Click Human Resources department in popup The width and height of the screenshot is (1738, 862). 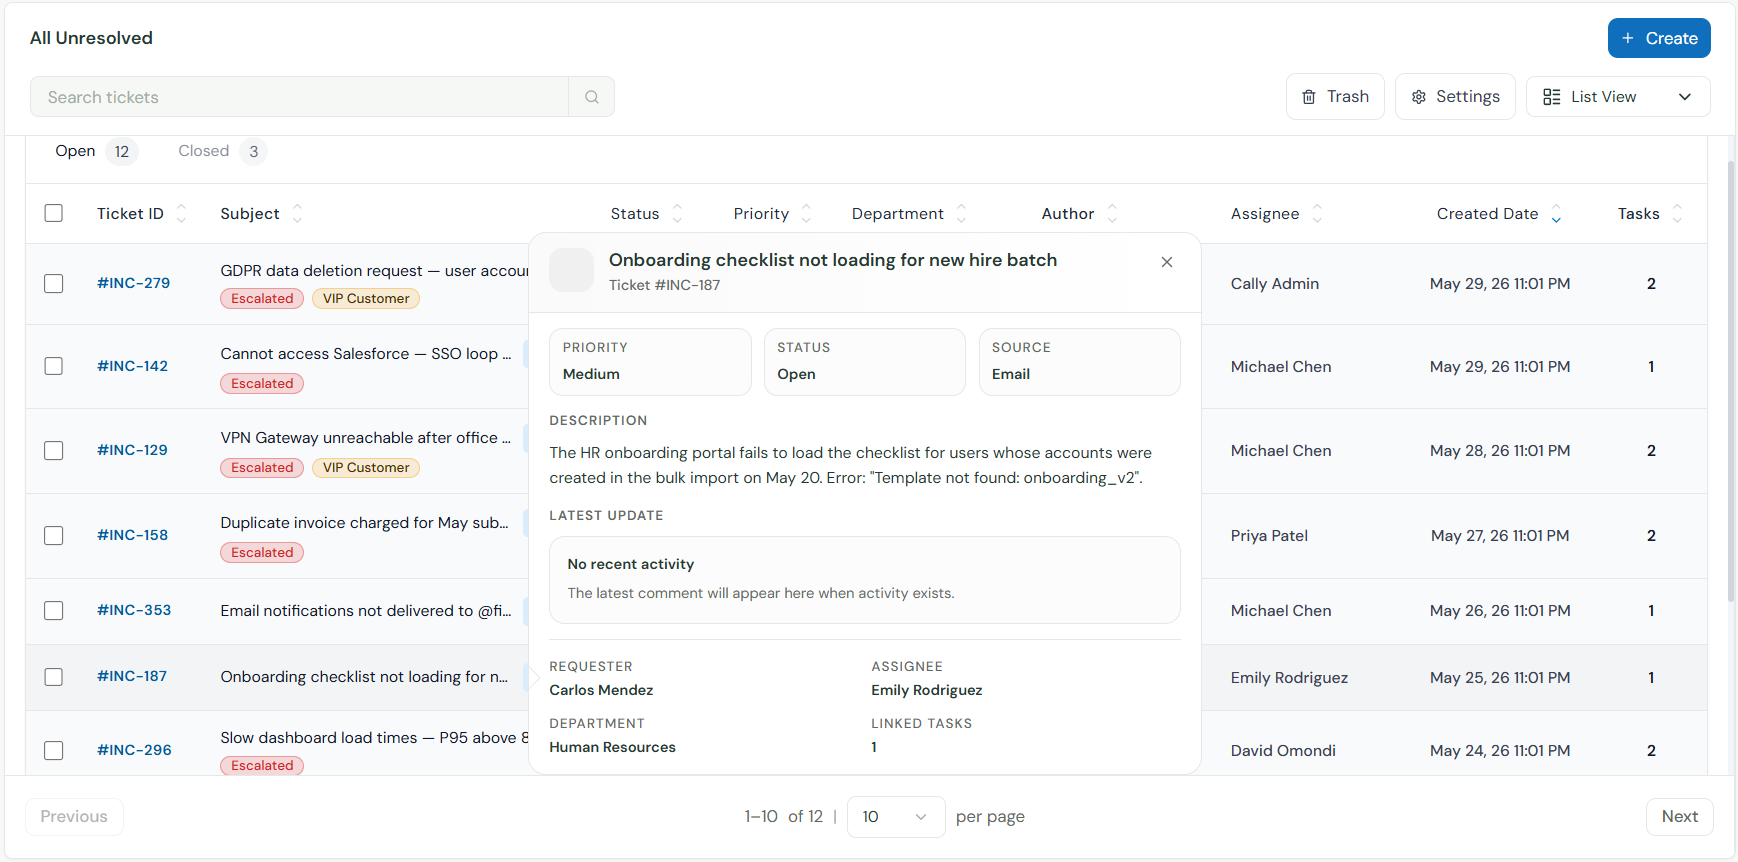(x=612, y=747)
